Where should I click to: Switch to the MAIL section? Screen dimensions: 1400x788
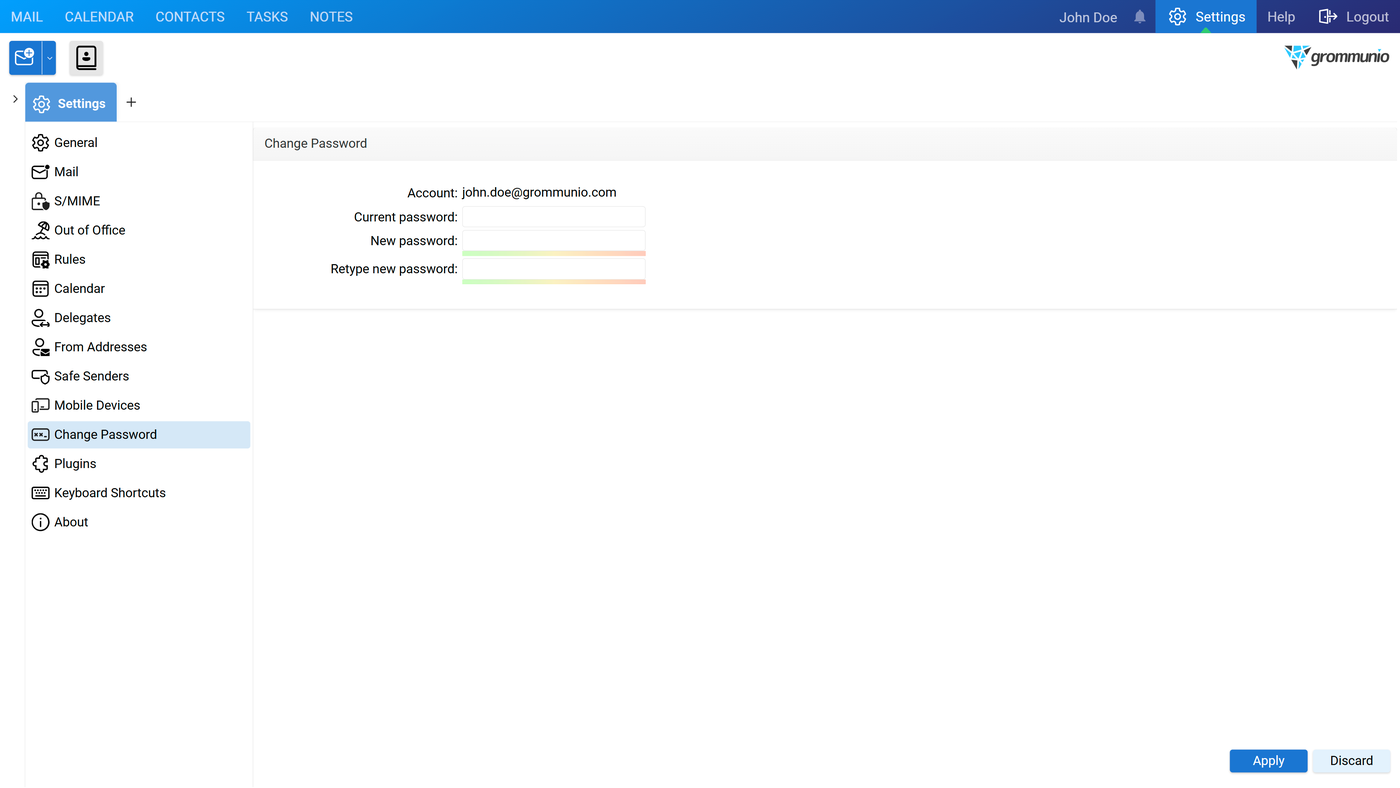click(x=27, y=17)
